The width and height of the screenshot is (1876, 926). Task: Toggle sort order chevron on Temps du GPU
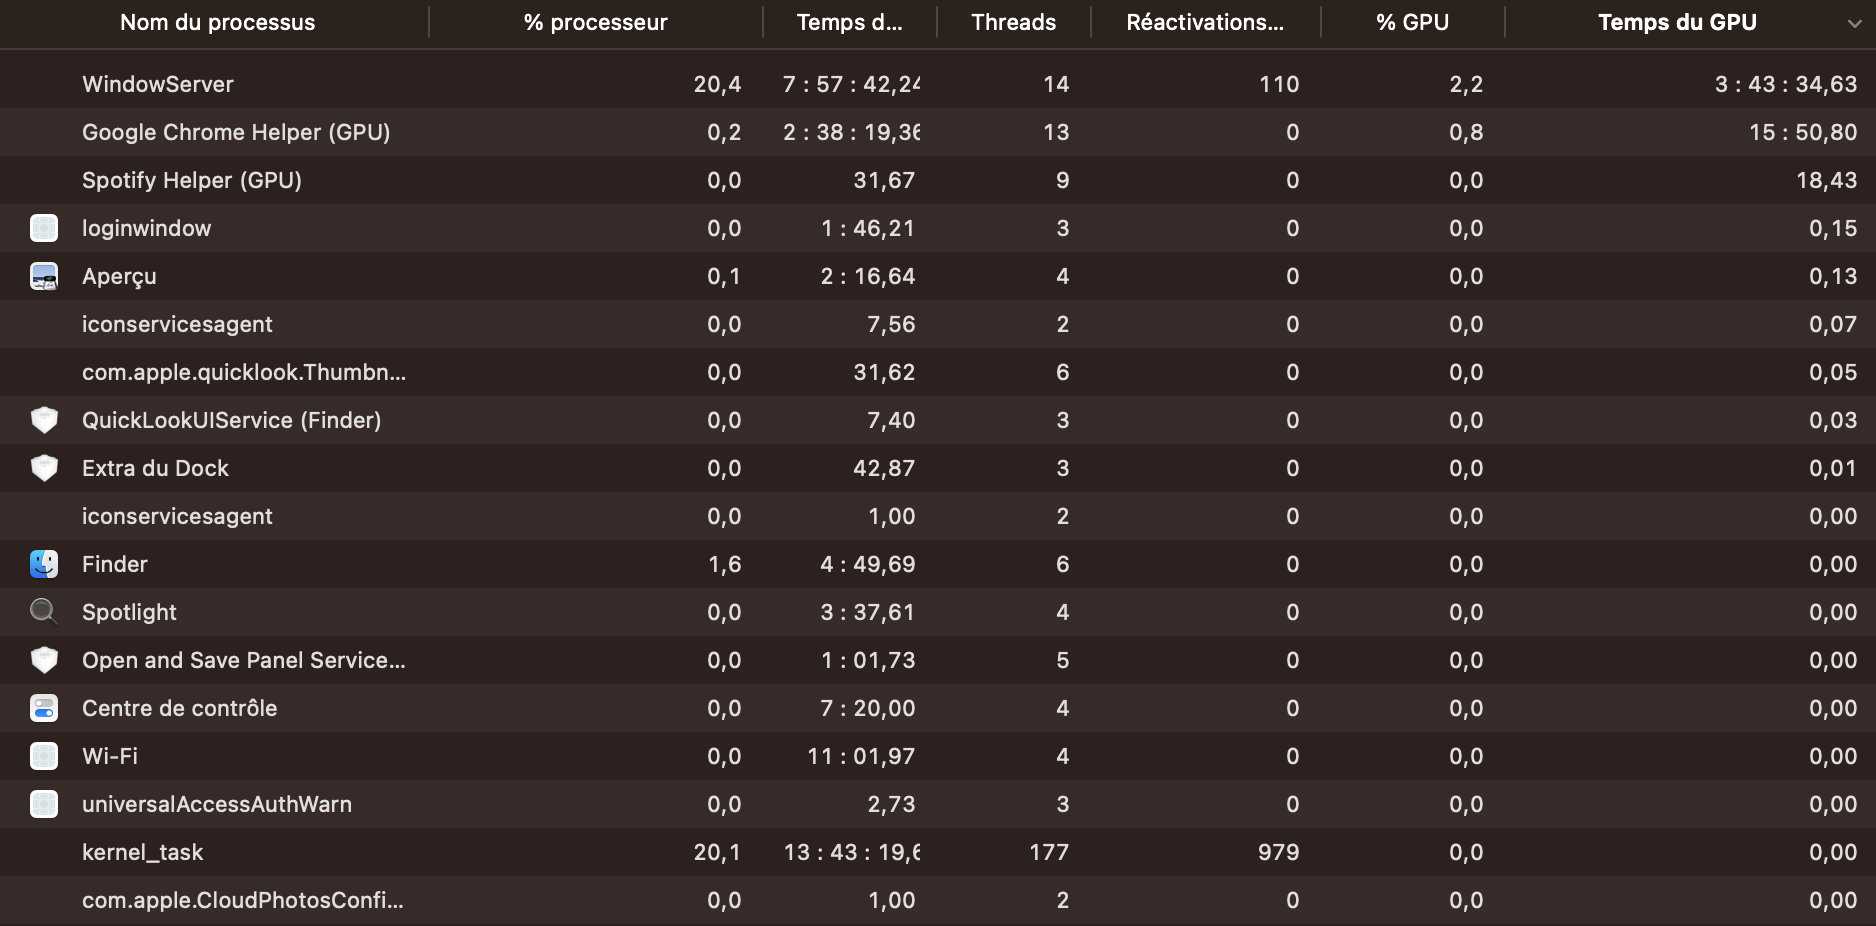[1854, 23]
